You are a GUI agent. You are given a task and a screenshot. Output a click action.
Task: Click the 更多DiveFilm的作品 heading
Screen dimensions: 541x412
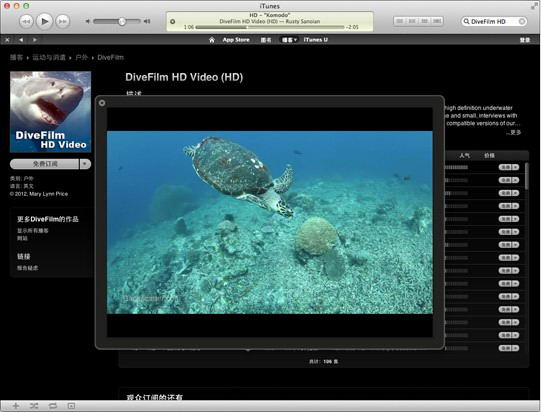[x=48, y=219]
